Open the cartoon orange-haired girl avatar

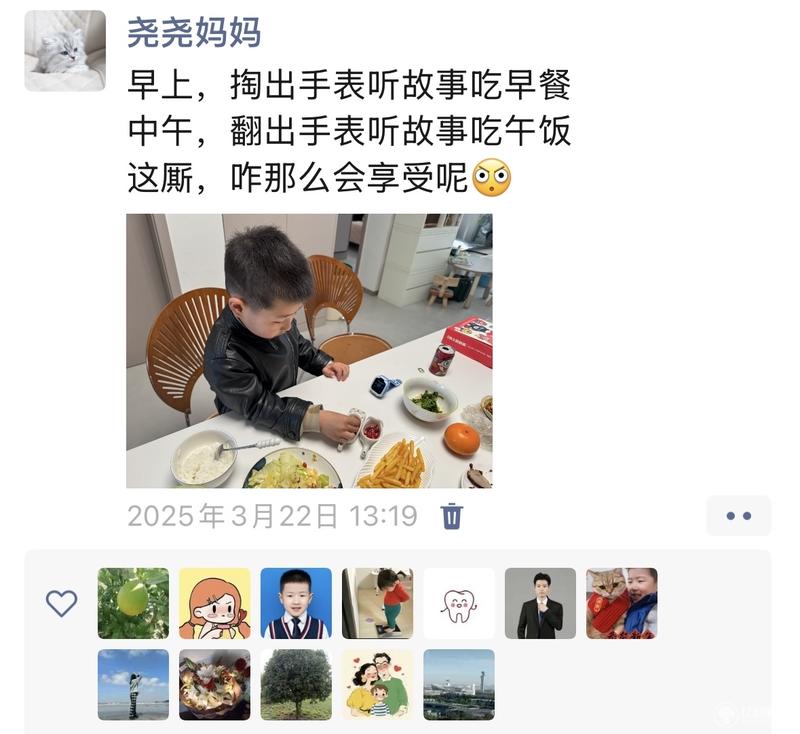[215, 603]
